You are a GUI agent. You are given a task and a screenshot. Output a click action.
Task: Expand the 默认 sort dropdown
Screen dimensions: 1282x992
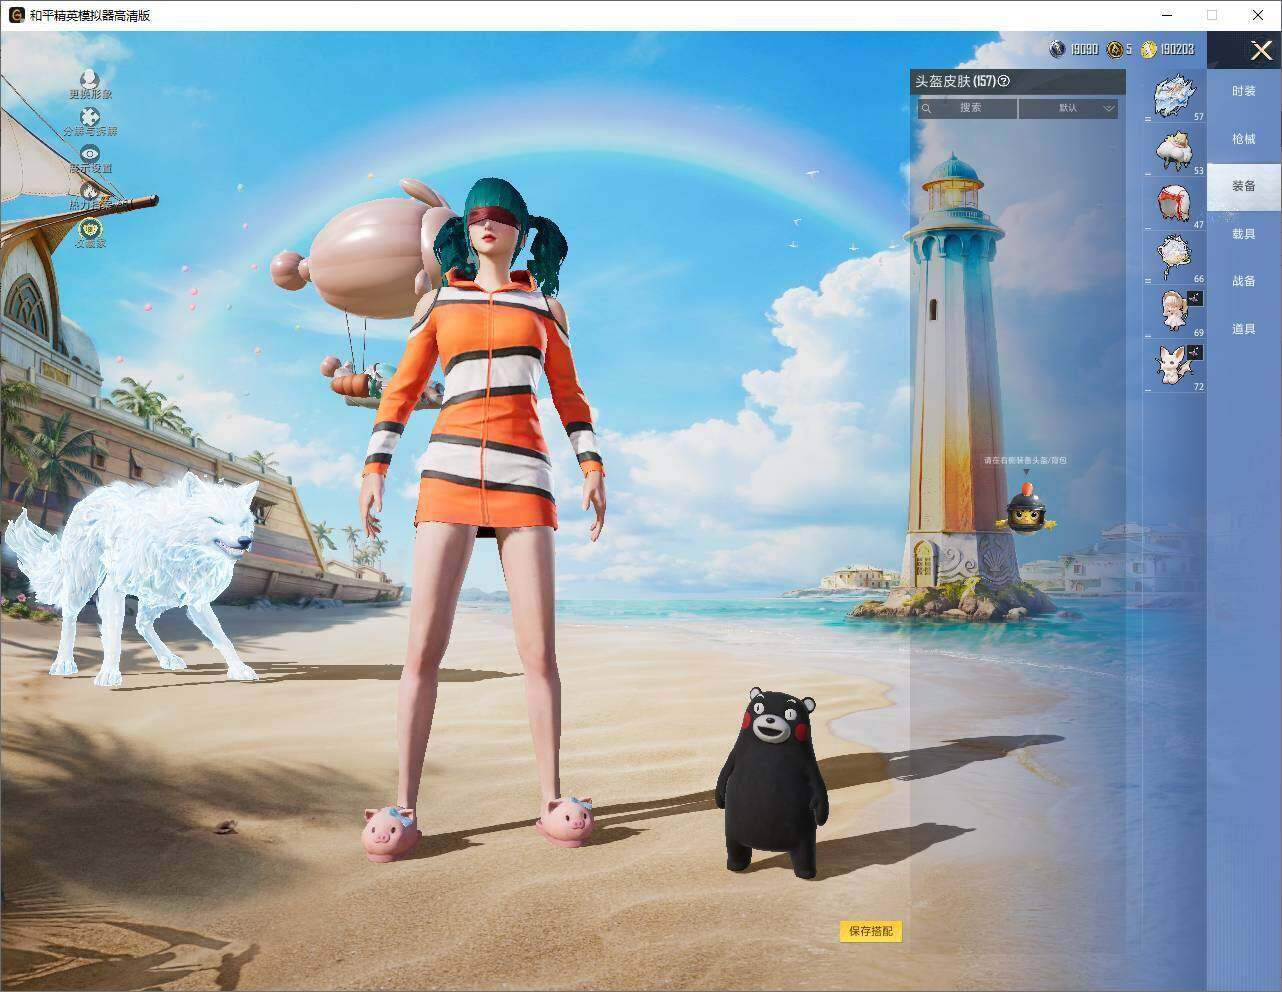point(1069,108)
